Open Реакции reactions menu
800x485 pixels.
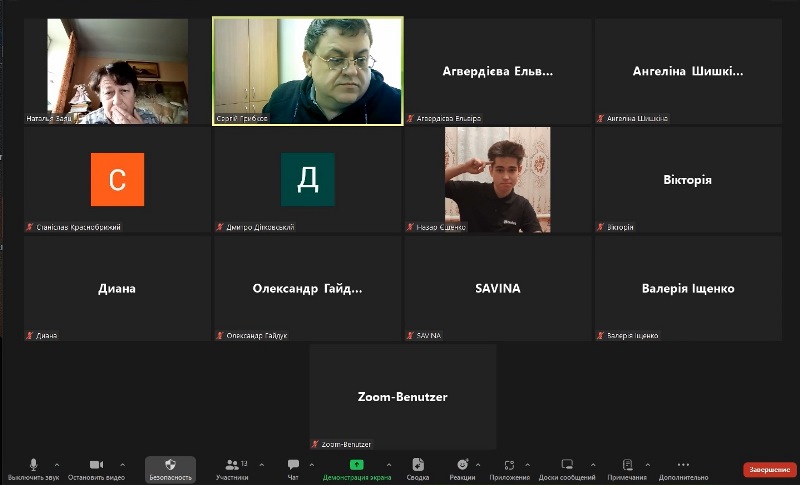(462, 469)
